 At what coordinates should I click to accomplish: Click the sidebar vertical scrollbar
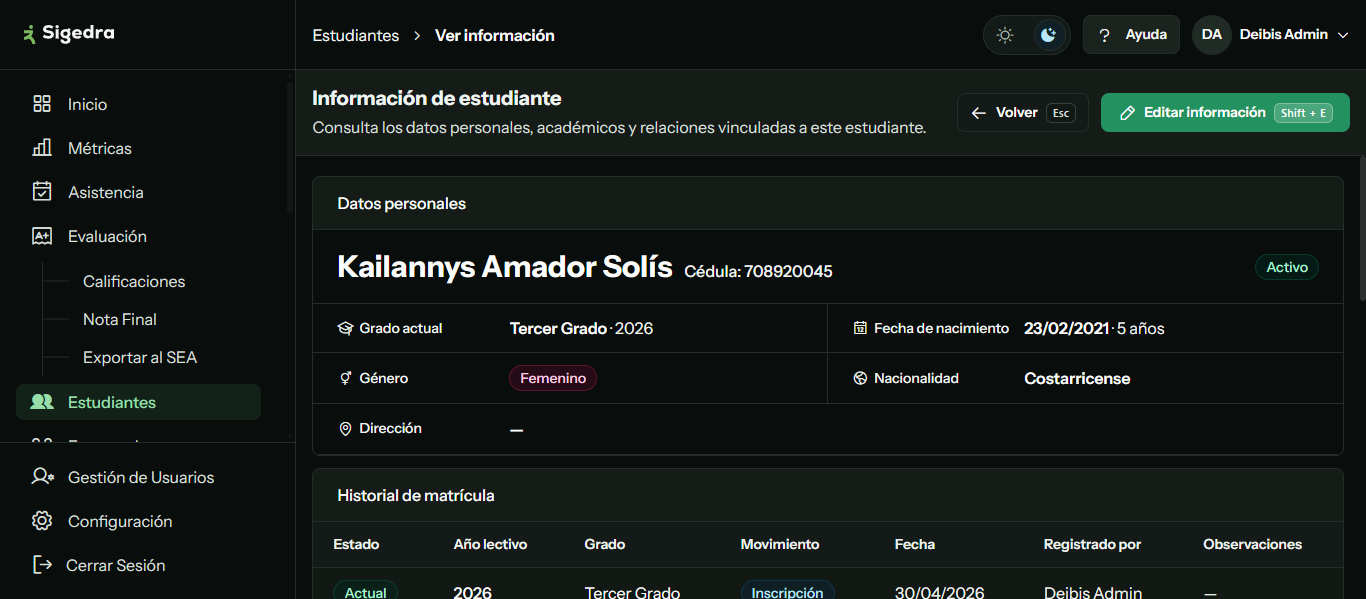(x=290, y=150)
